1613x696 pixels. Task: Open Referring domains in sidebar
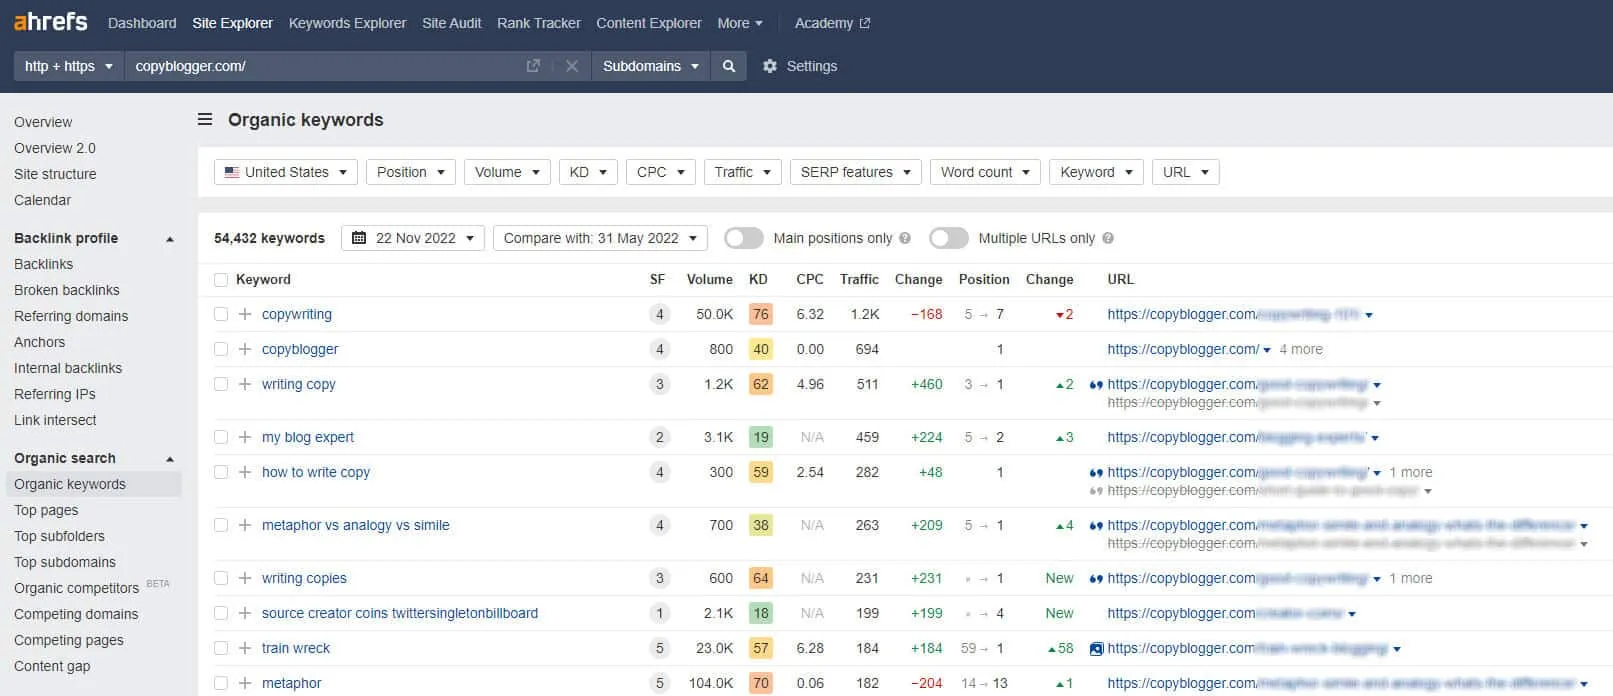coord(71,316)
